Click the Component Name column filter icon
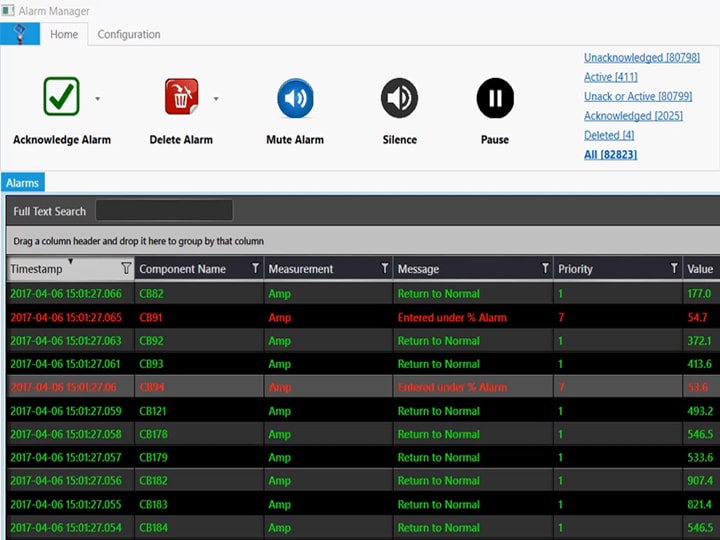The image size is (720, 540). (255, 268)
